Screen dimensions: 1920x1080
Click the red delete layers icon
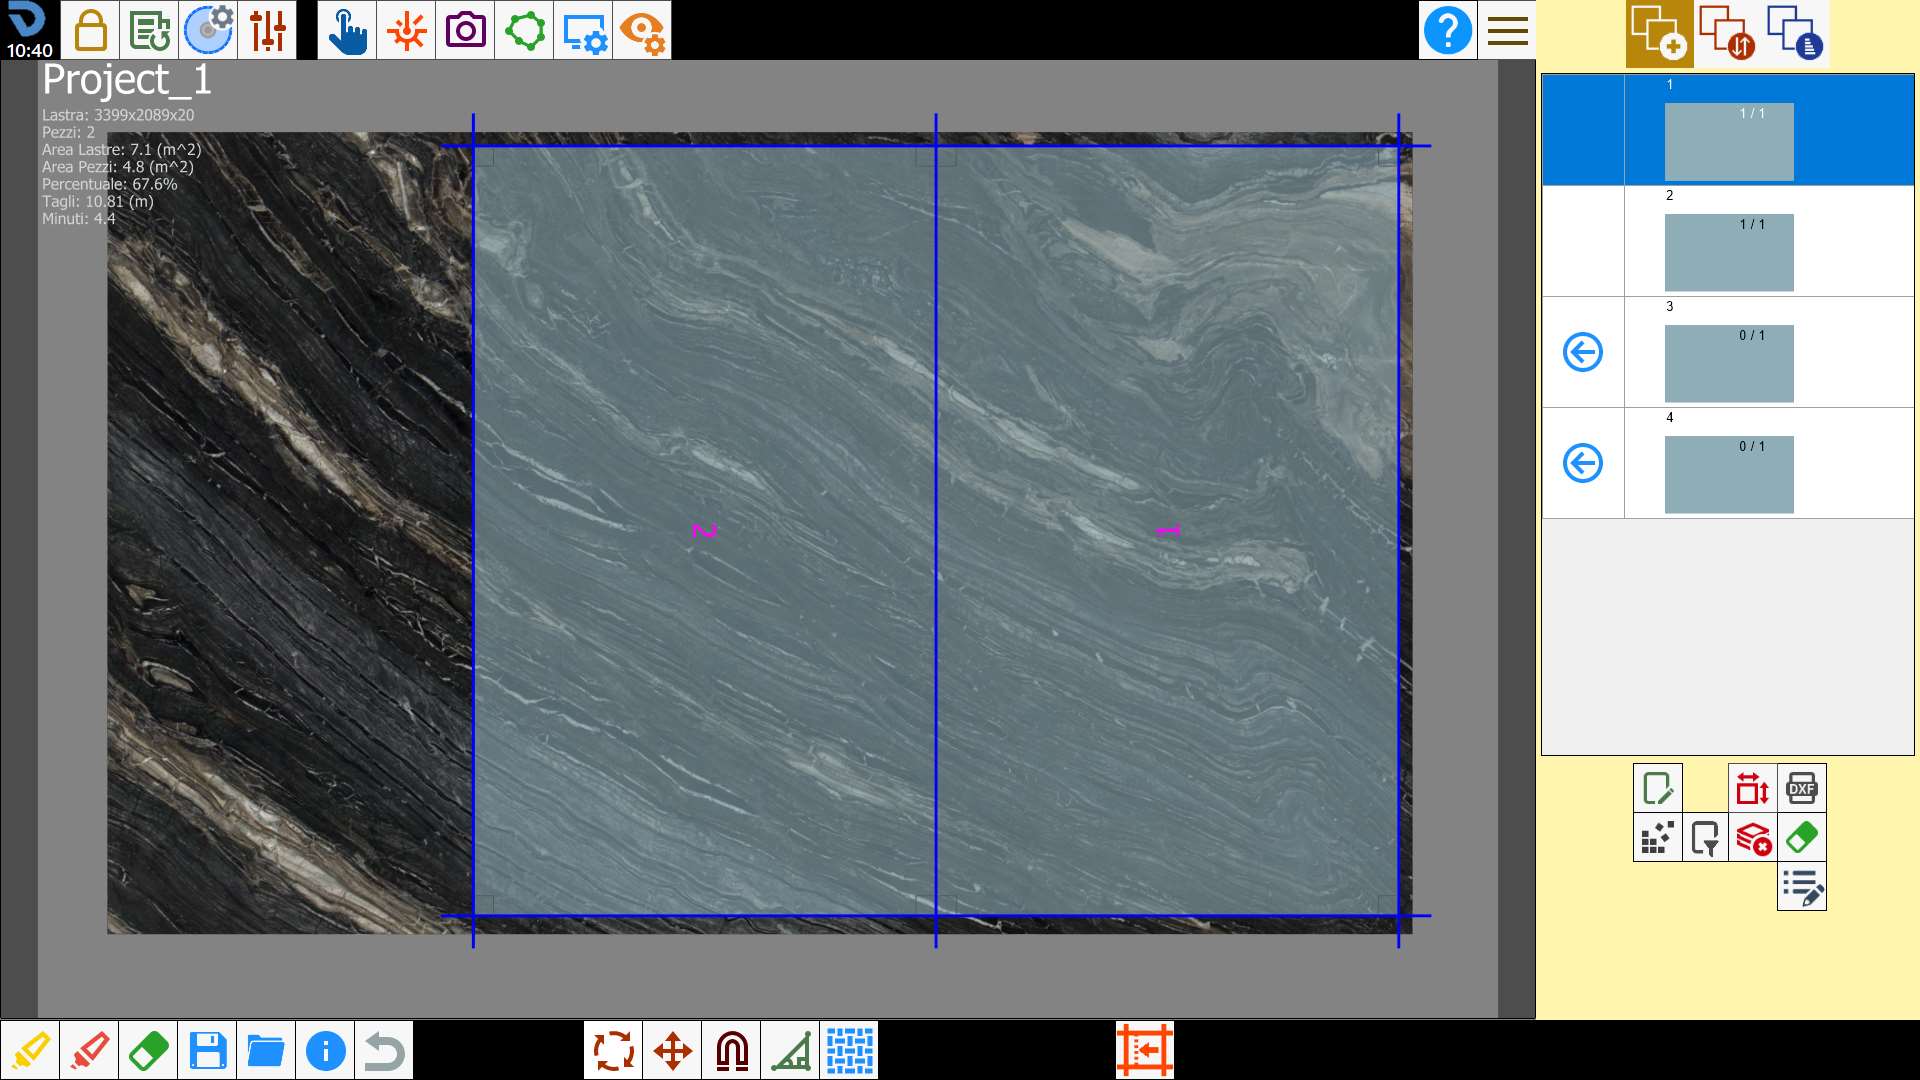click(1753, 837)
